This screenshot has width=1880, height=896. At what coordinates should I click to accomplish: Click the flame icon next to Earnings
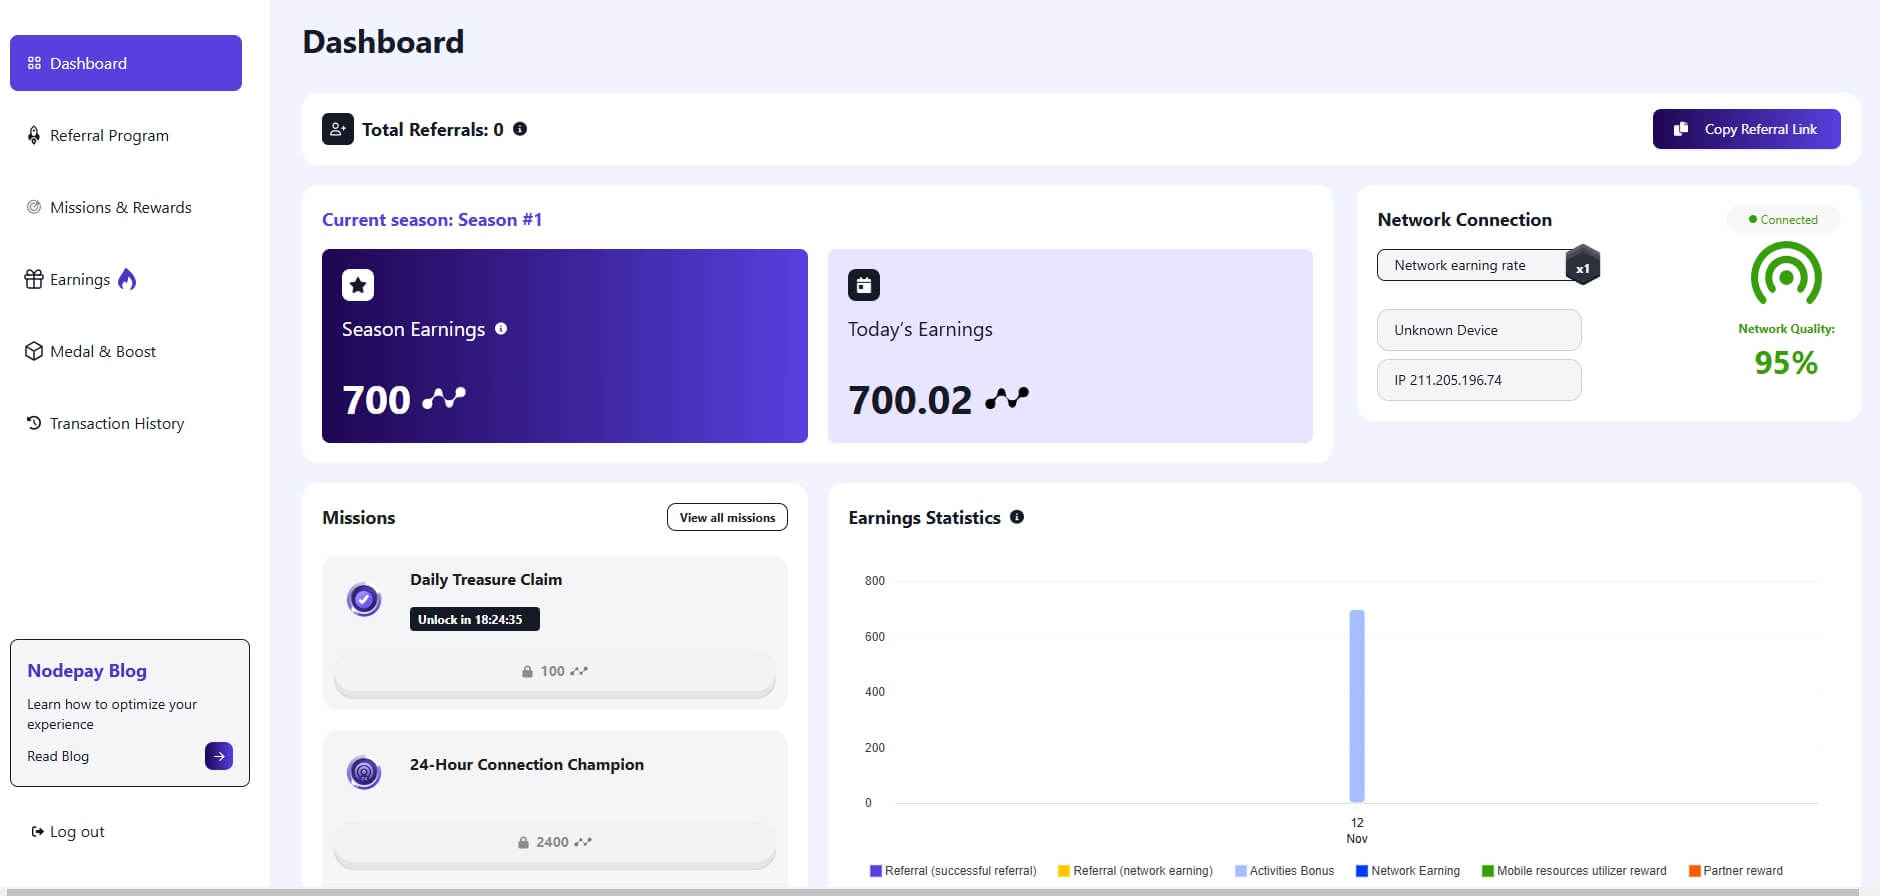tap(127, 279)
